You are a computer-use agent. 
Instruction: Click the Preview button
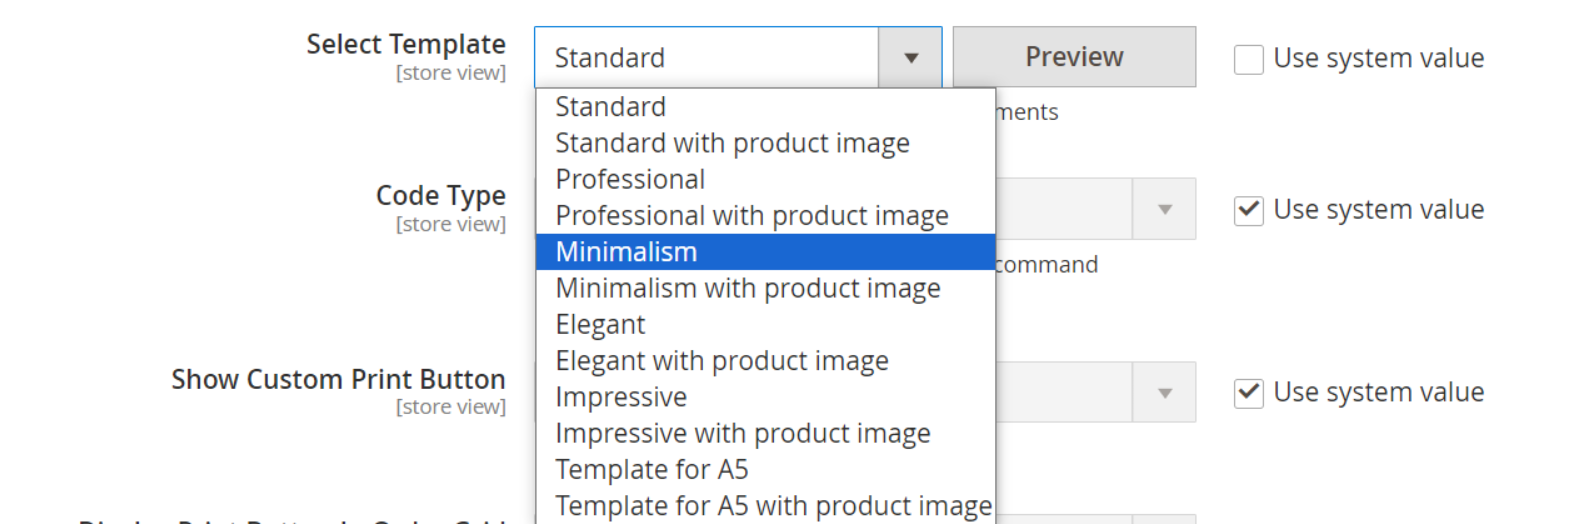(x=1073, y=57)
